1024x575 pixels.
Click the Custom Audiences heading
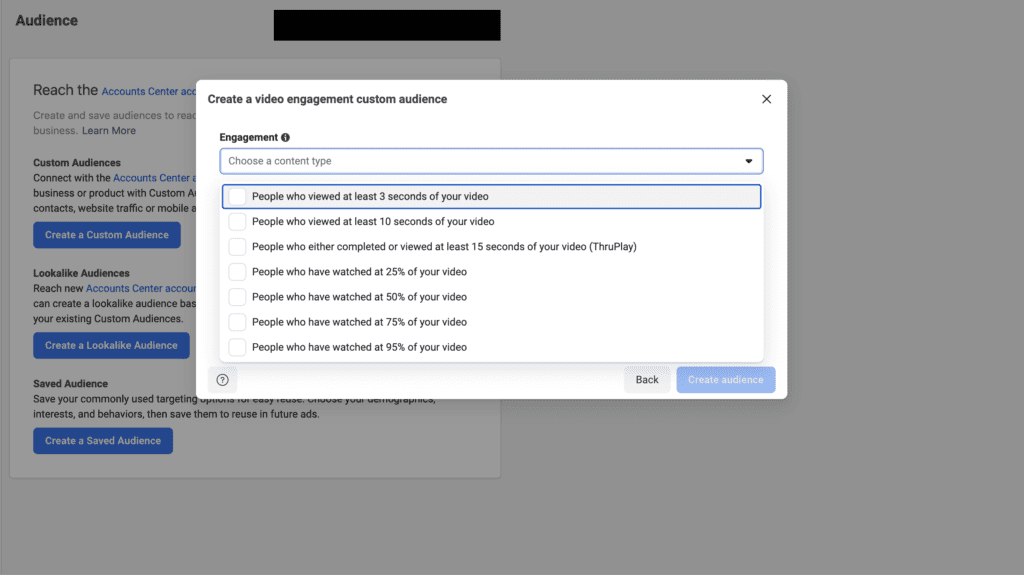(77, 163)
